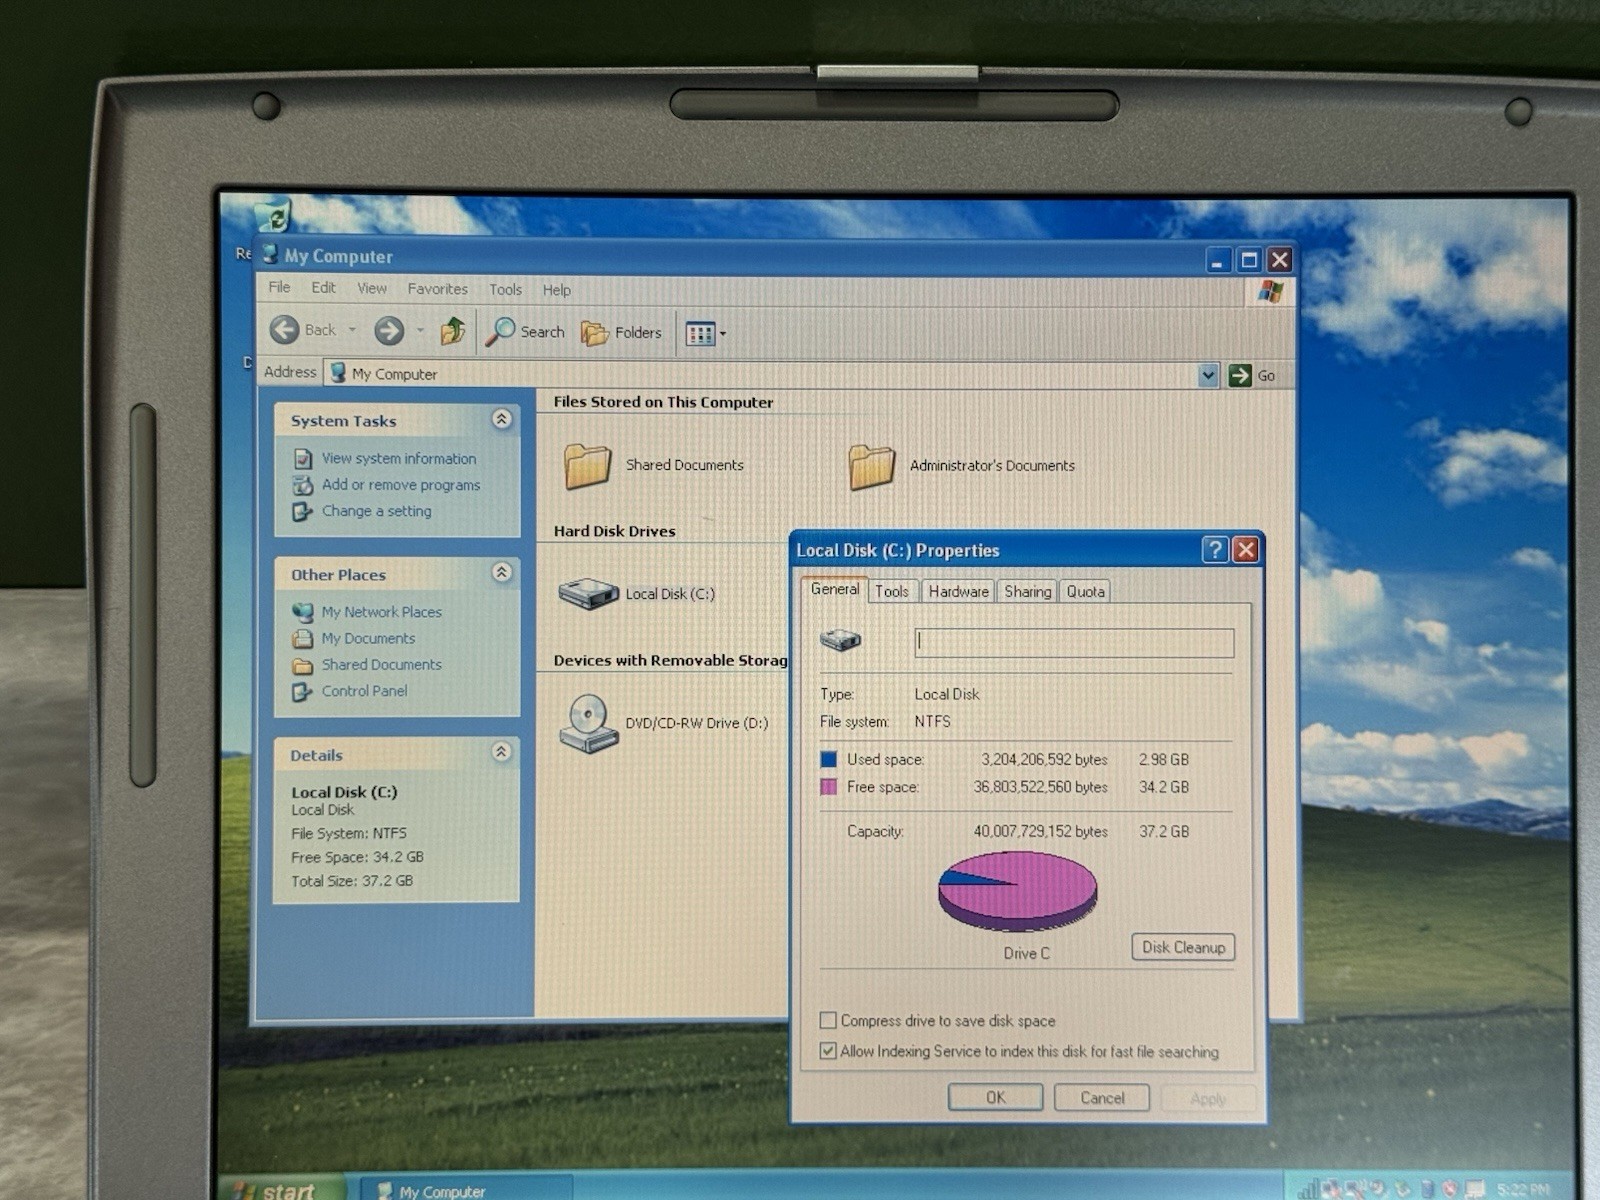Click the blue Used space color swatch
The width and height of the screenshot is (1600, 1200).
(x=828, y=759)
